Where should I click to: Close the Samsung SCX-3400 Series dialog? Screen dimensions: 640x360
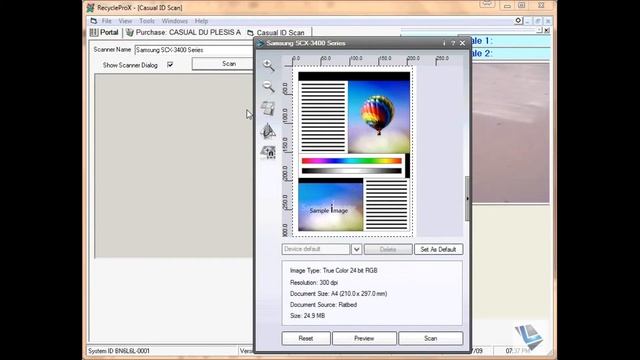[x=462, y=43]
